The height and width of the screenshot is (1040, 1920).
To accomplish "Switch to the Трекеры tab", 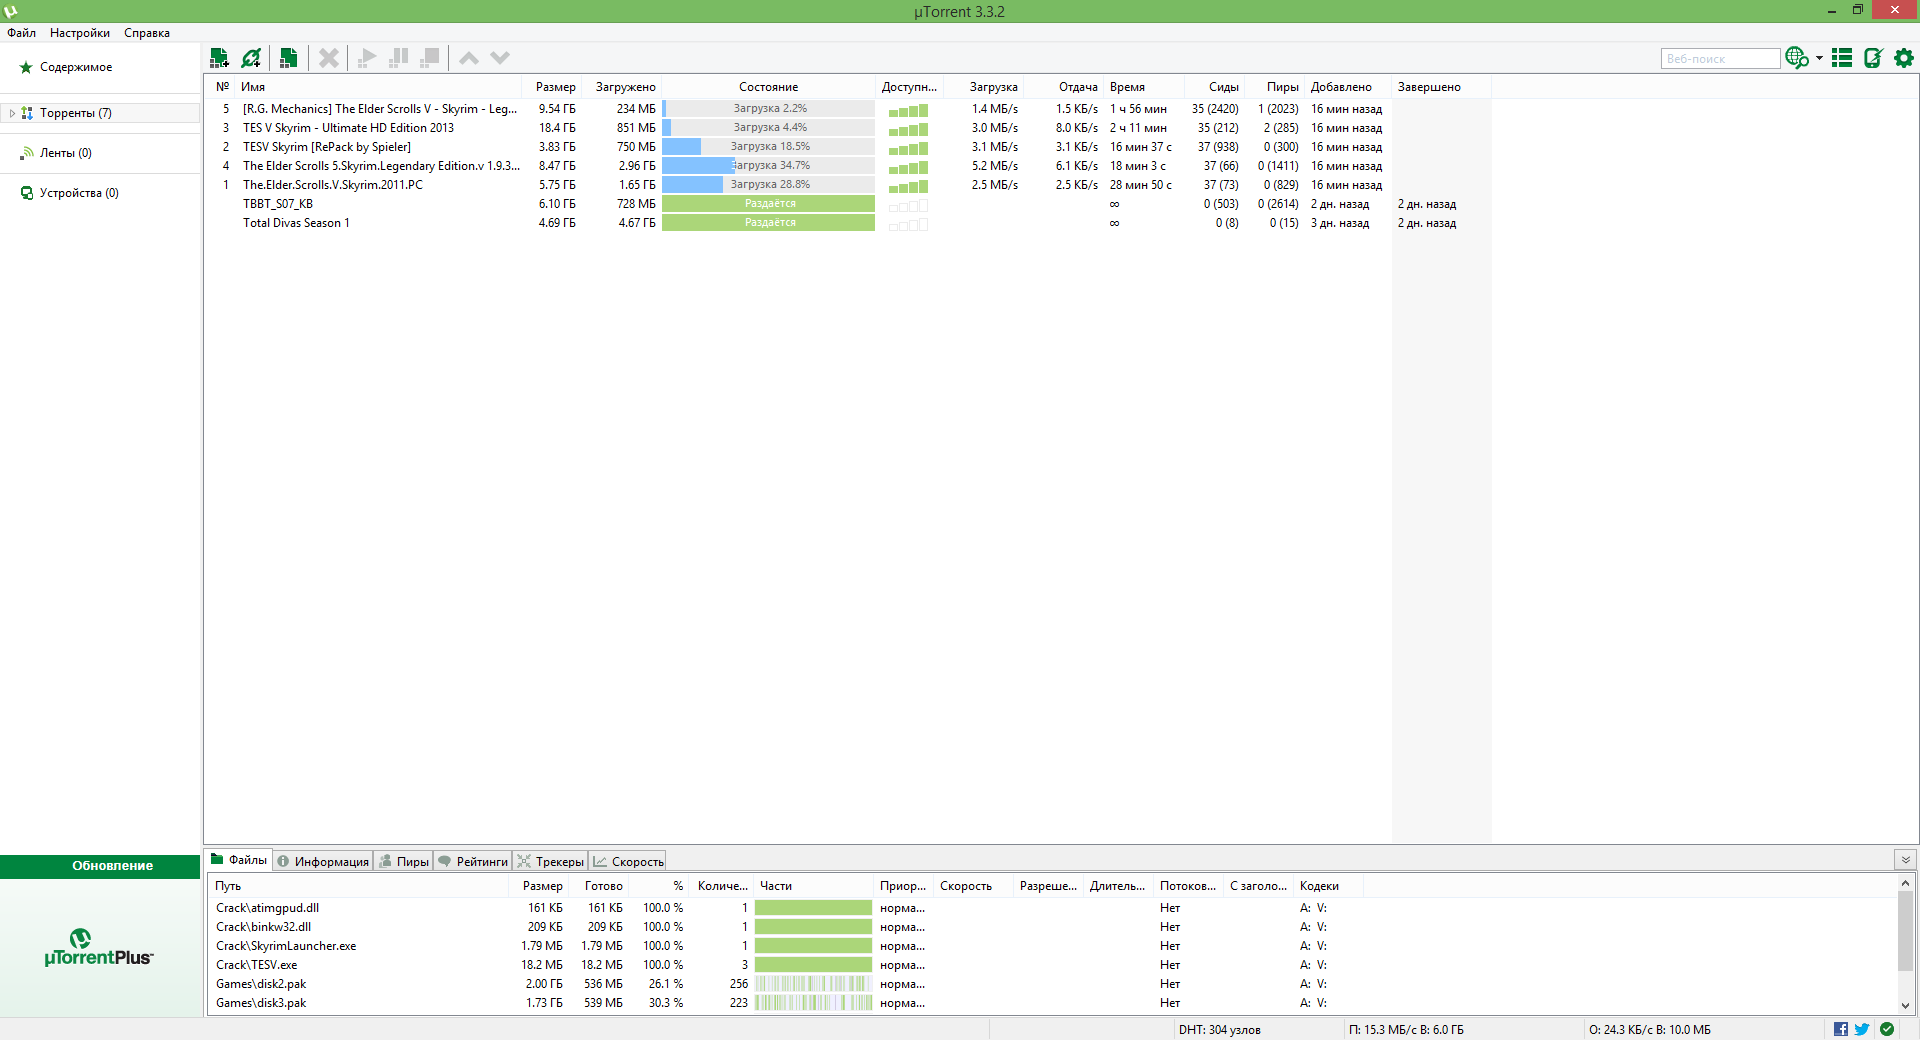I will pos(551,861).
